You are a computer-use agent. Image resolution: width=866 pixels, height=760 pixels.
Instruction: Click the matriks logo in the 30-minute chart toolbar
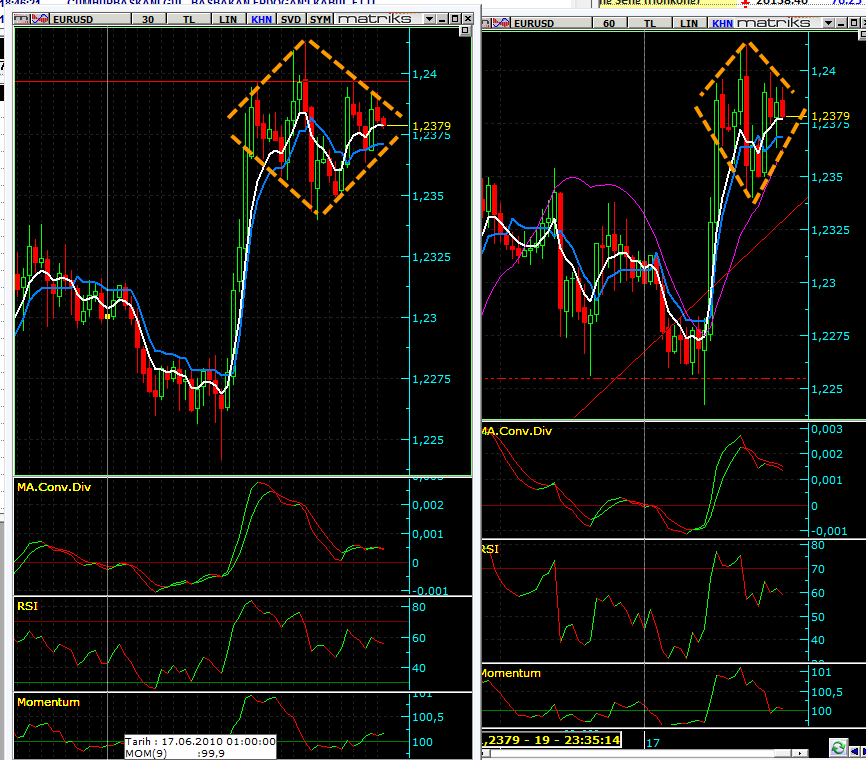(375, 19)
